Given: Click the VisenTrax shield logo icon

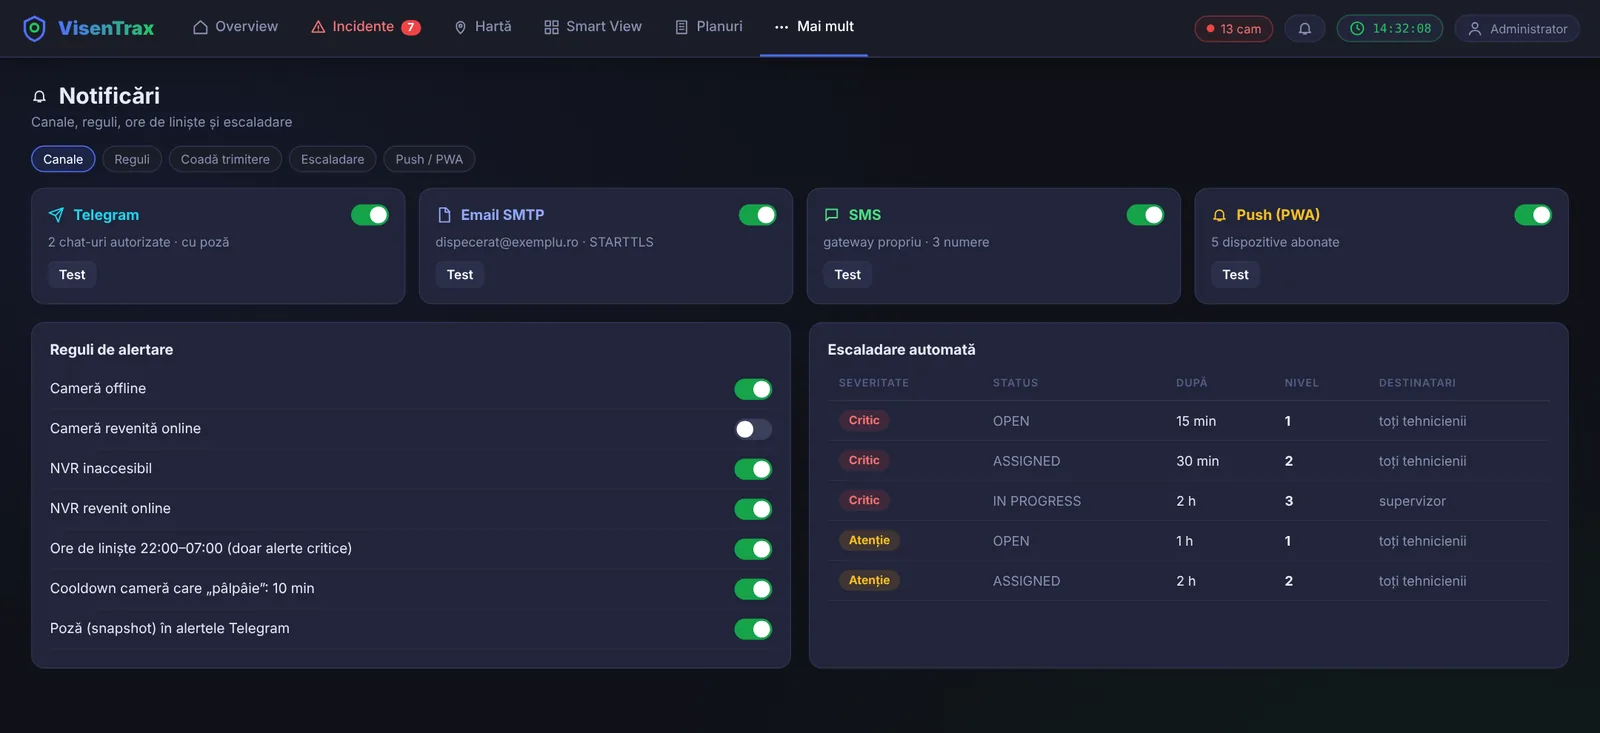Looking at the screenshot, I should tap(34, 28).
